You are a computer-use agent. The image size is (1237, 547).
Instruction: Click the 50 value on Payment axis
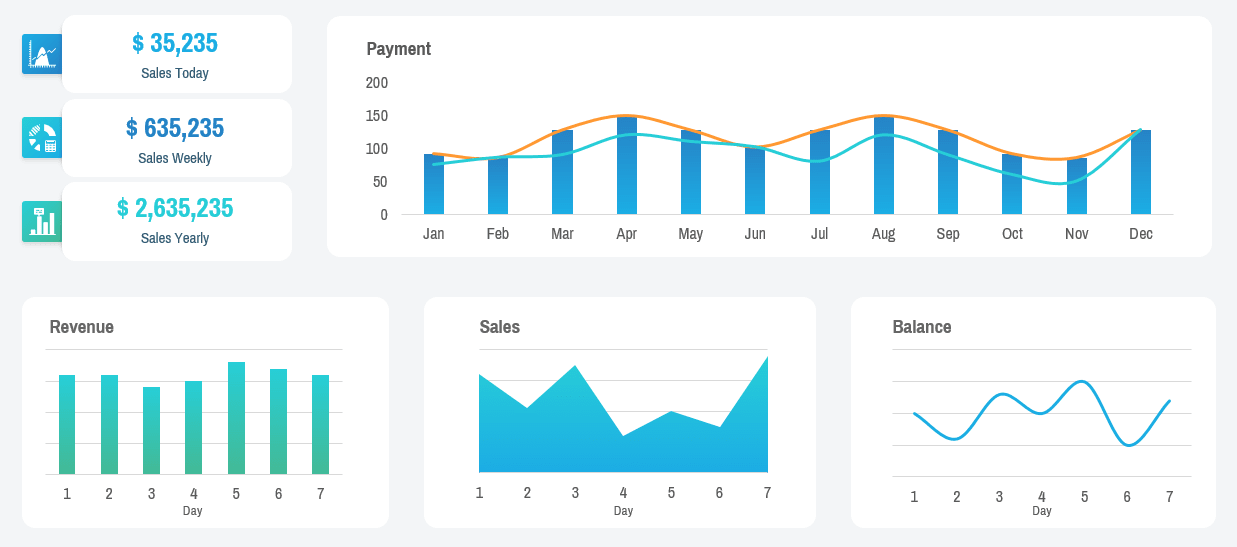(x=380, y=181)
